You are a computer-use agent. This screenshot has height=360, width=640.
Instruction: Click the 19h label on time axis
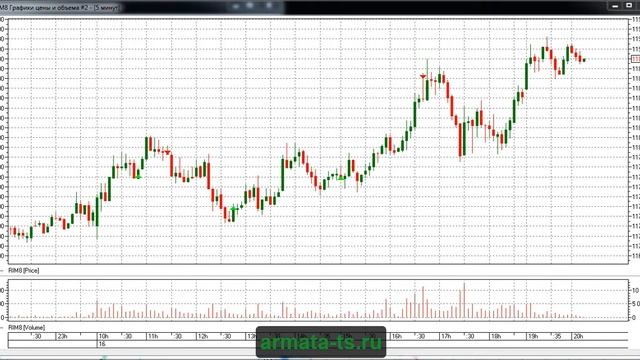point(533,336)
